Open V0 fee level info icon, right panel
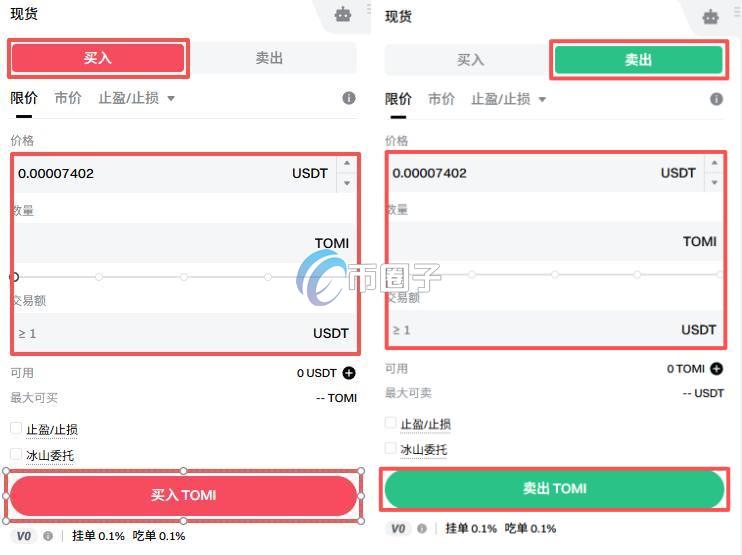 [x=422, y=529]
